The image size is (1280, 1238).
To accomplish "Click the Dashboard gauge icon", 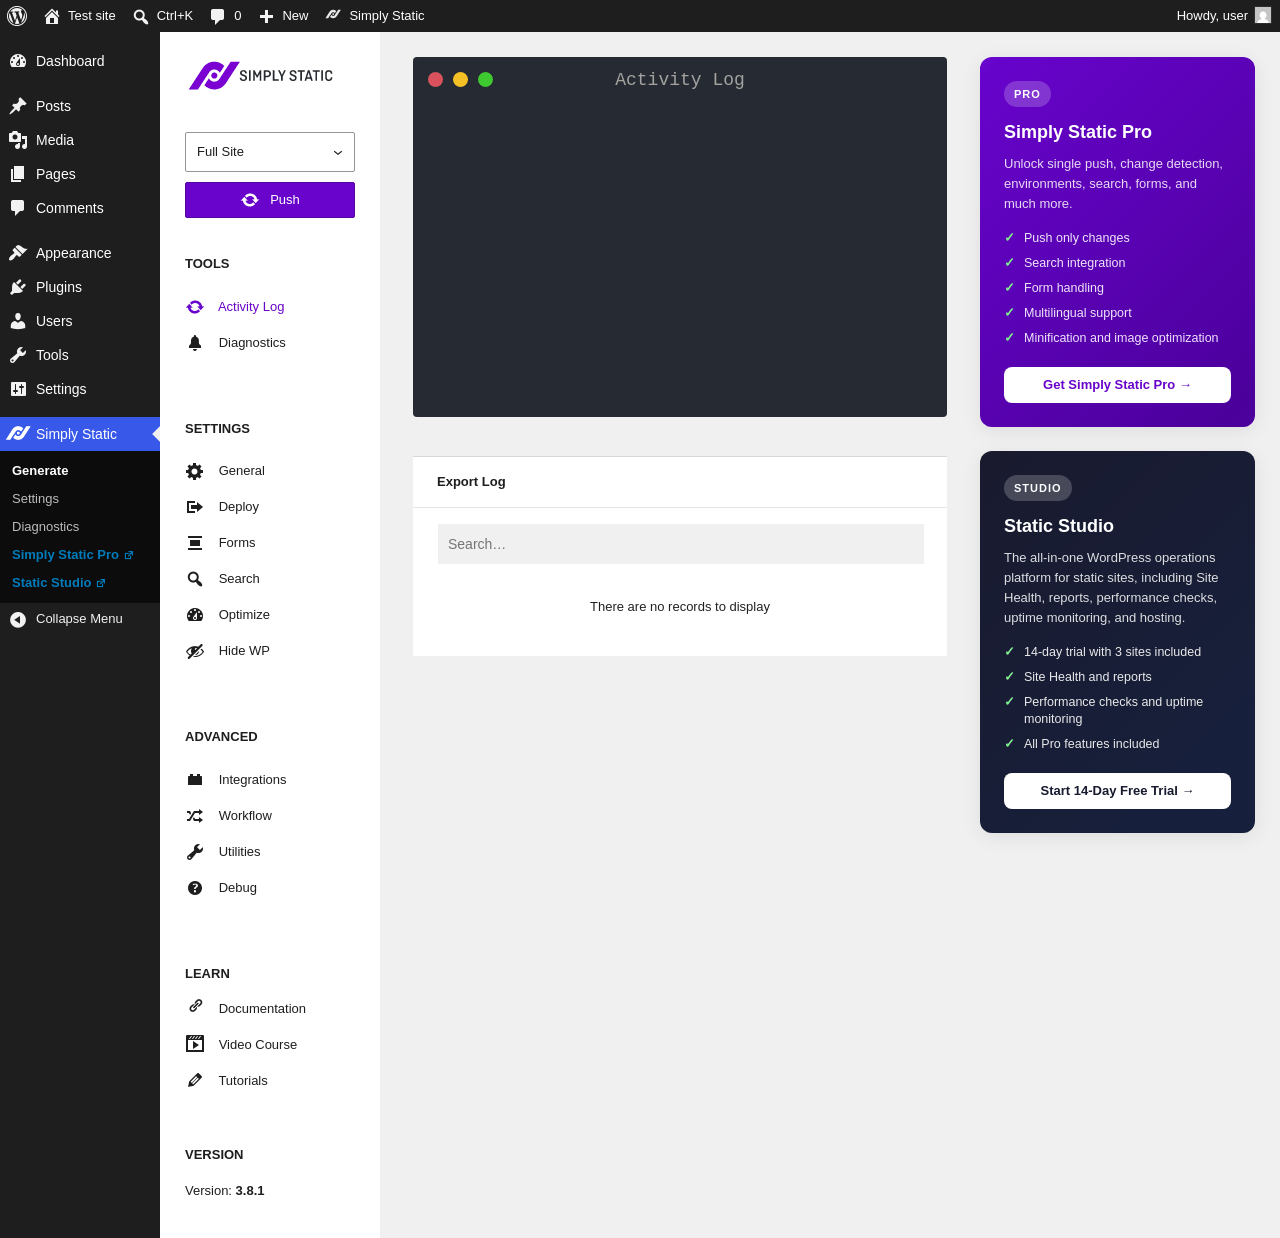I will coord(18,61).
